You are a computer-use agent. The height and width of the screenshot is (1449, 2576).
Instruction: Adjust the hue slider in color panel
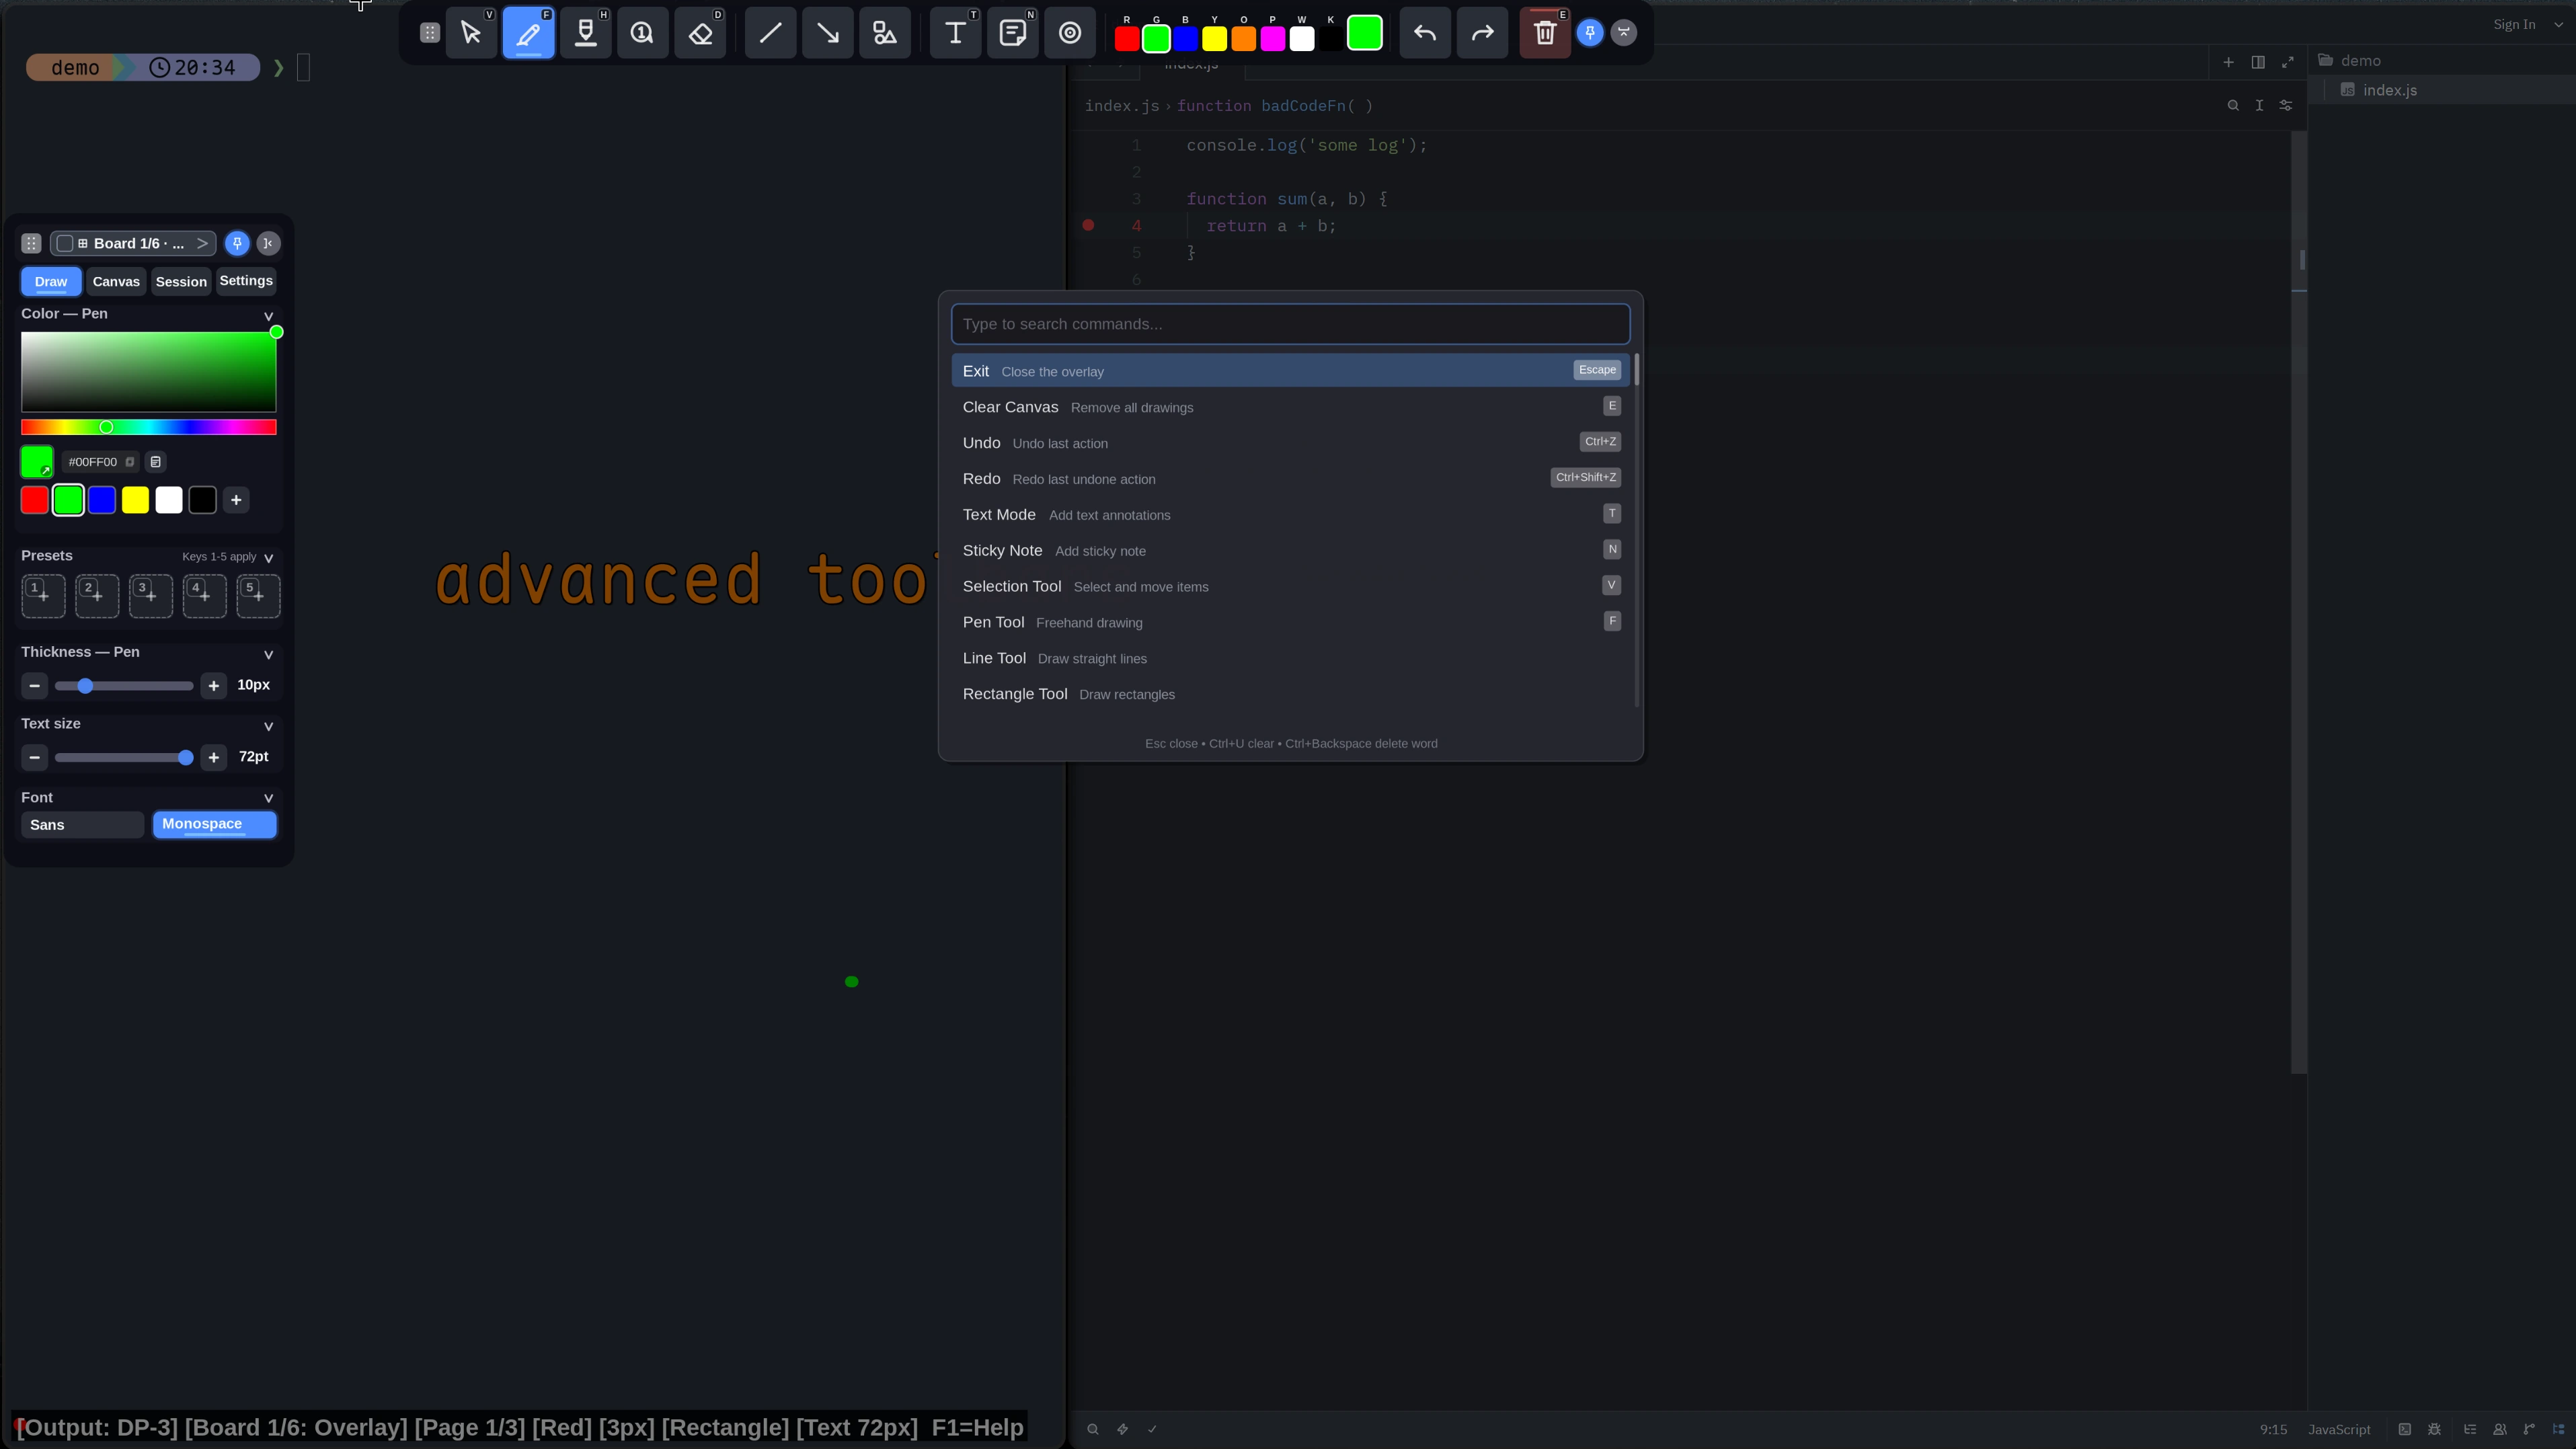tap(149, 427)
